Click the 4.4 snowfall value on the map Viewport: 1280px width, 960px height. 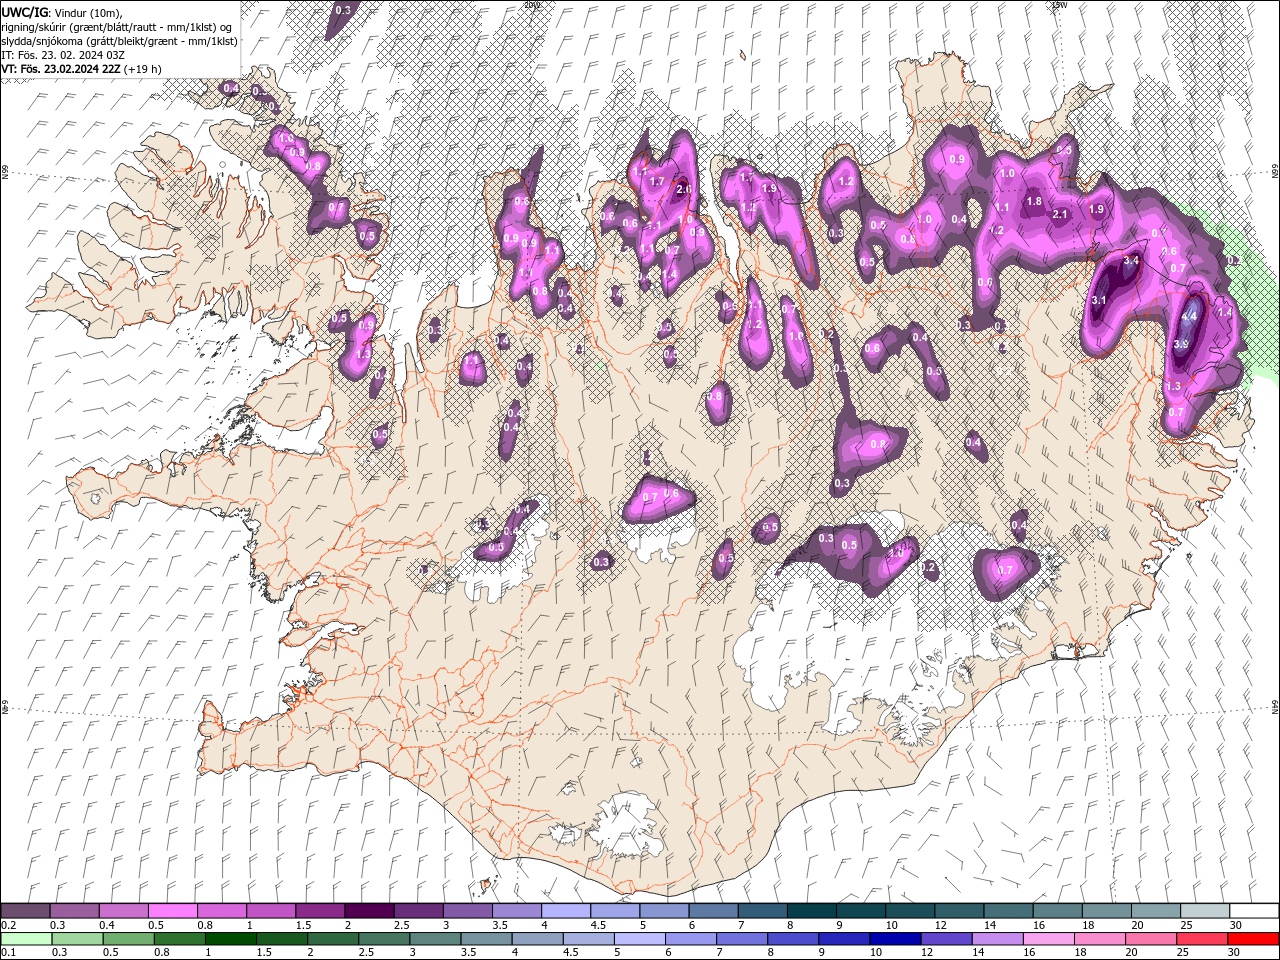(x=1190, y=316)
